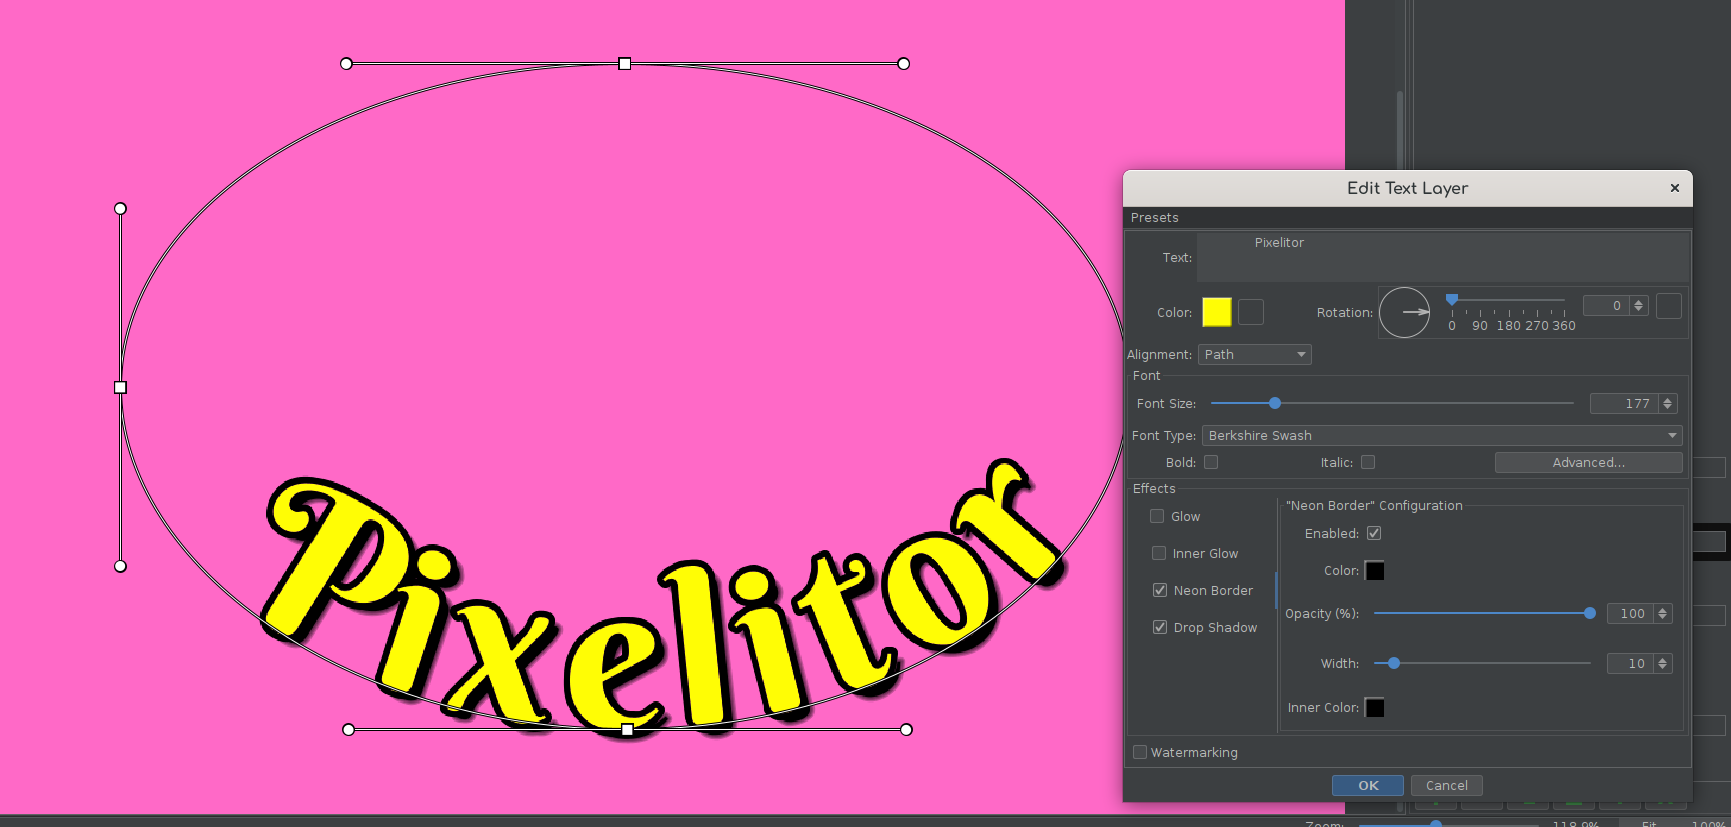Select the top anchor point of the path
Viewport: 1731px width, 827px height.
tap(625, 64)
